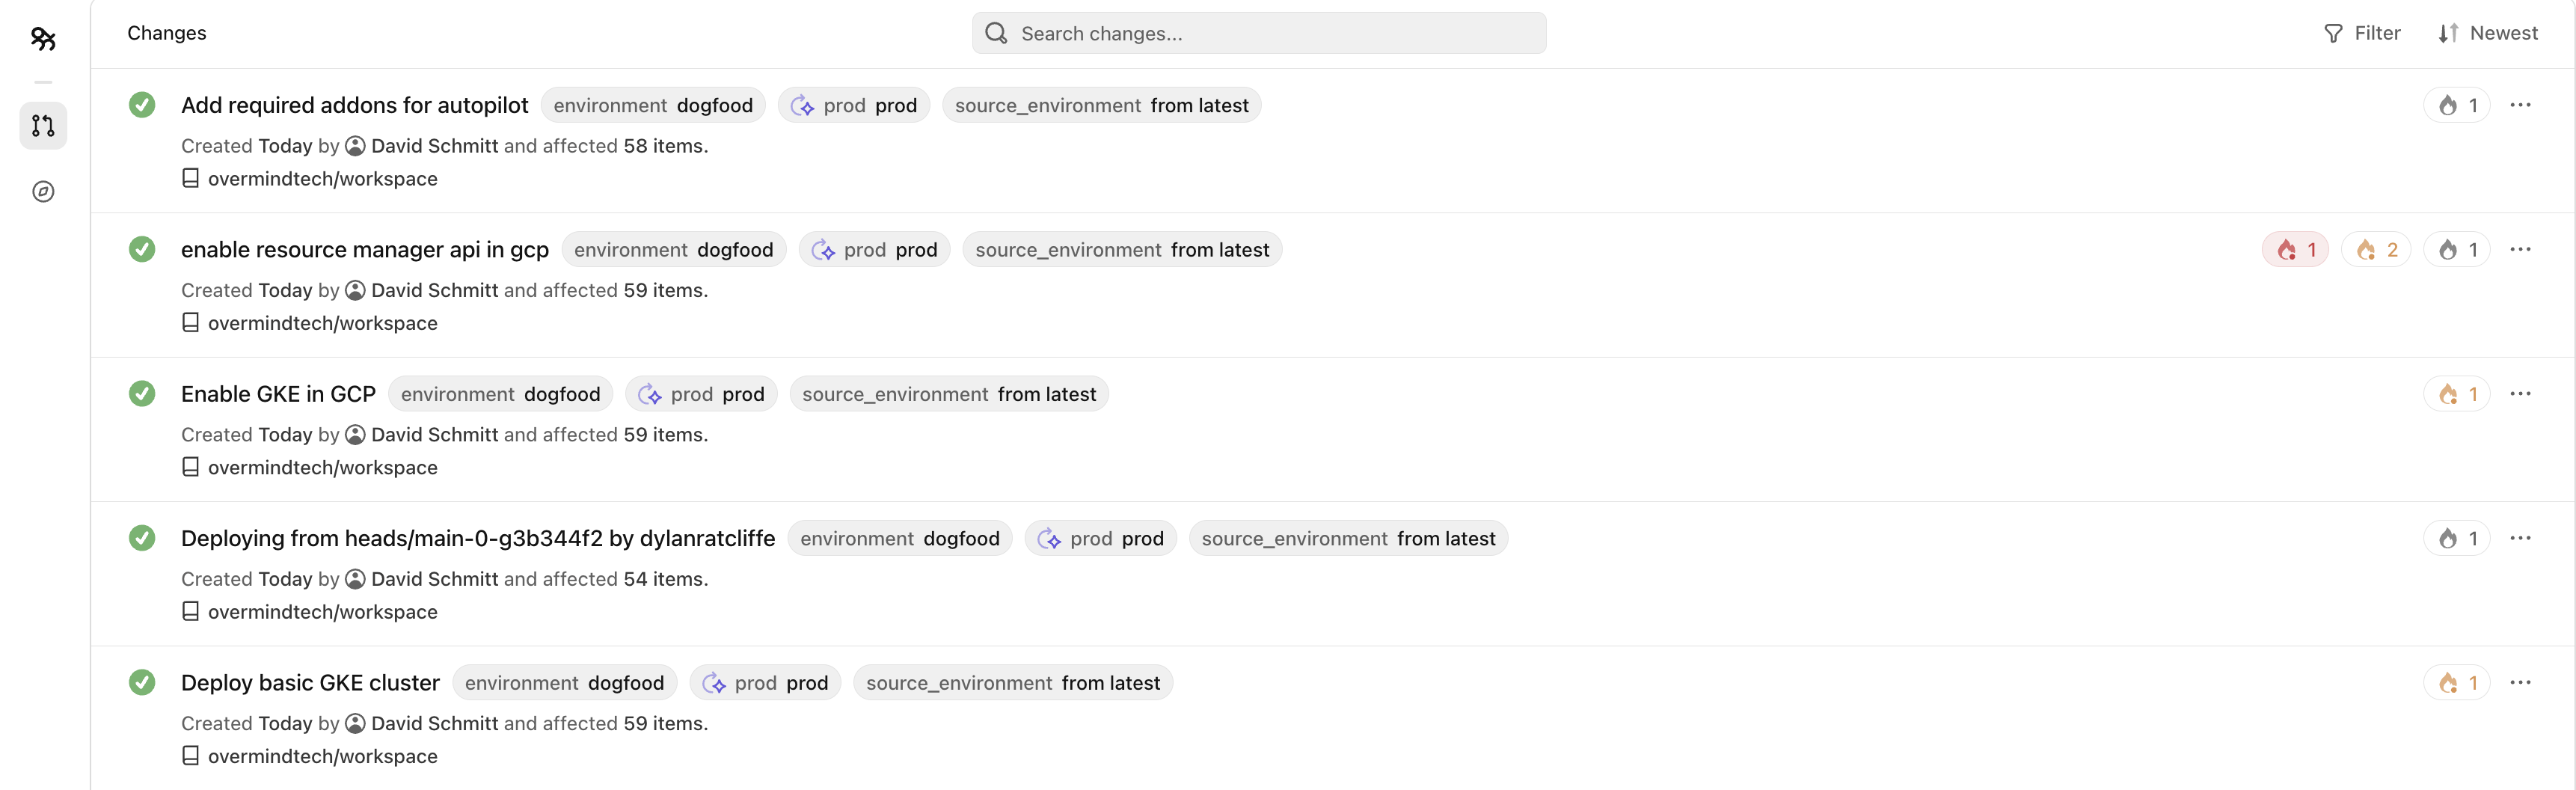This screenshot has width=2576, height=790.
Task: Click 'environment dogfood' tag on Enable GKE
Action: [500, 394]
